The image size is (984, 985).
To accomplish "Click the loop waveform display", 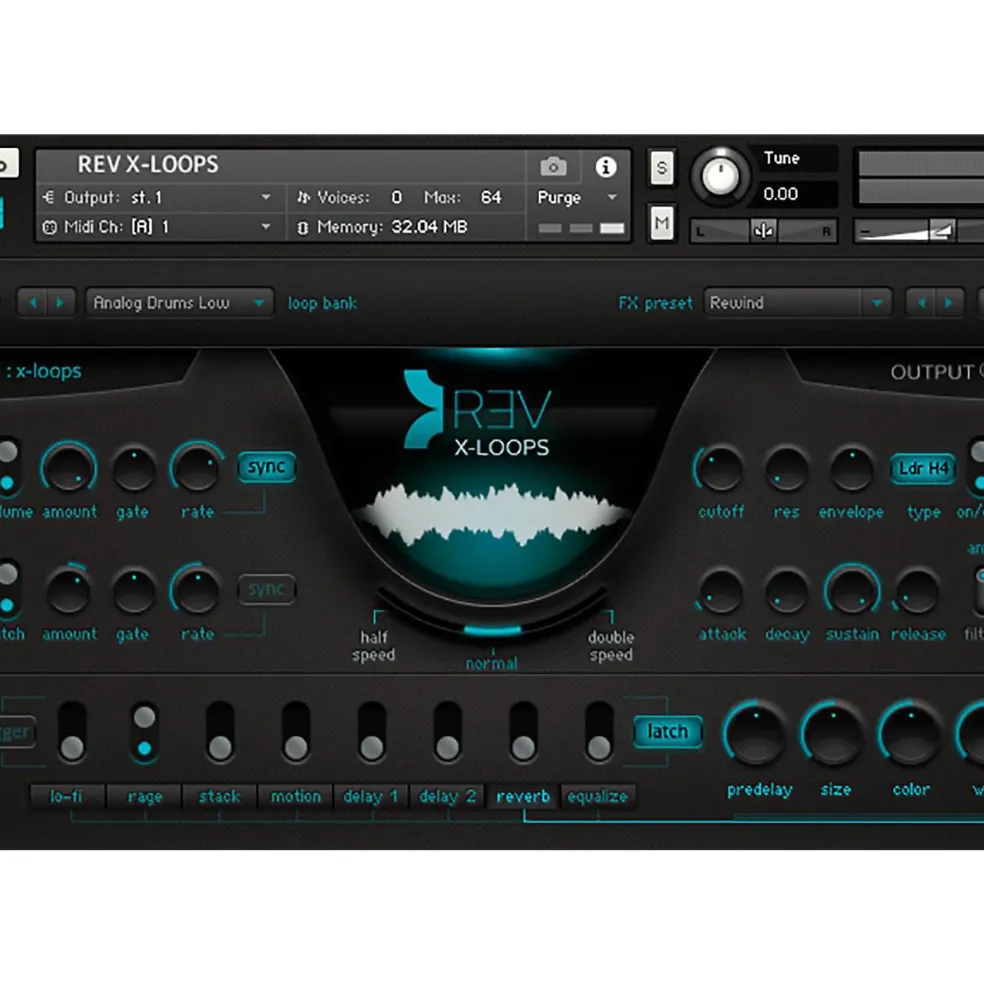I will click(493, 513).
